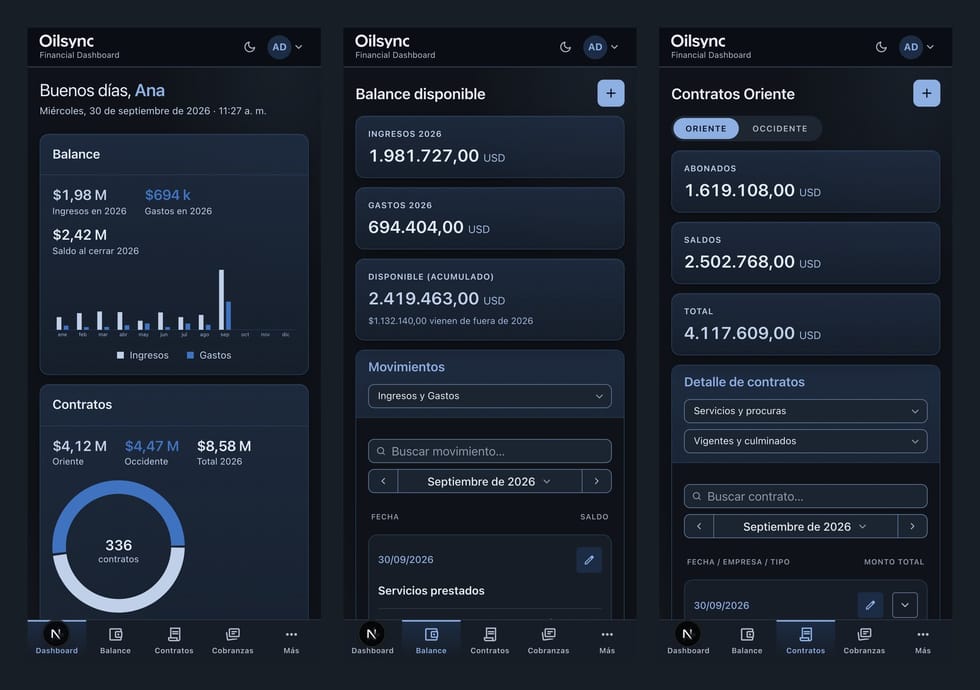Open Contratos tab from Balance disponible screen nav
Viewport: 980px width, 690px height.
tap(489, 640)
